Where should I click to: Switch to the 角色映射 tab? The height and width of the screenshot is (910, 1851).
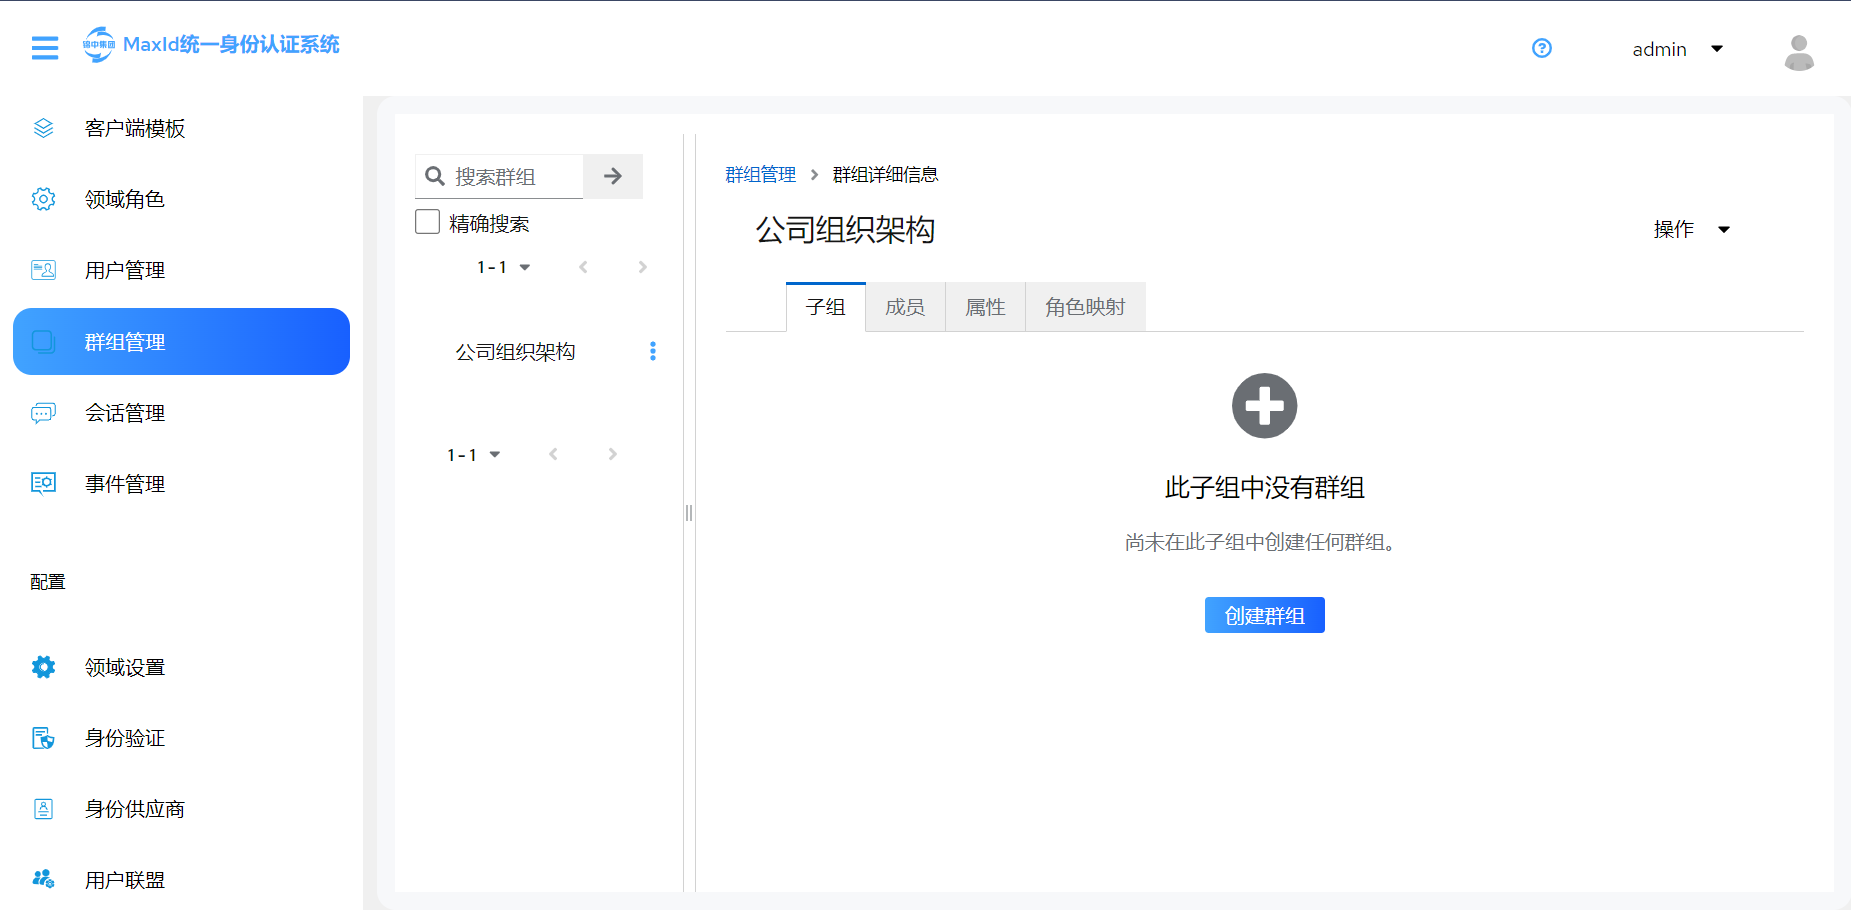[1085, 307]
